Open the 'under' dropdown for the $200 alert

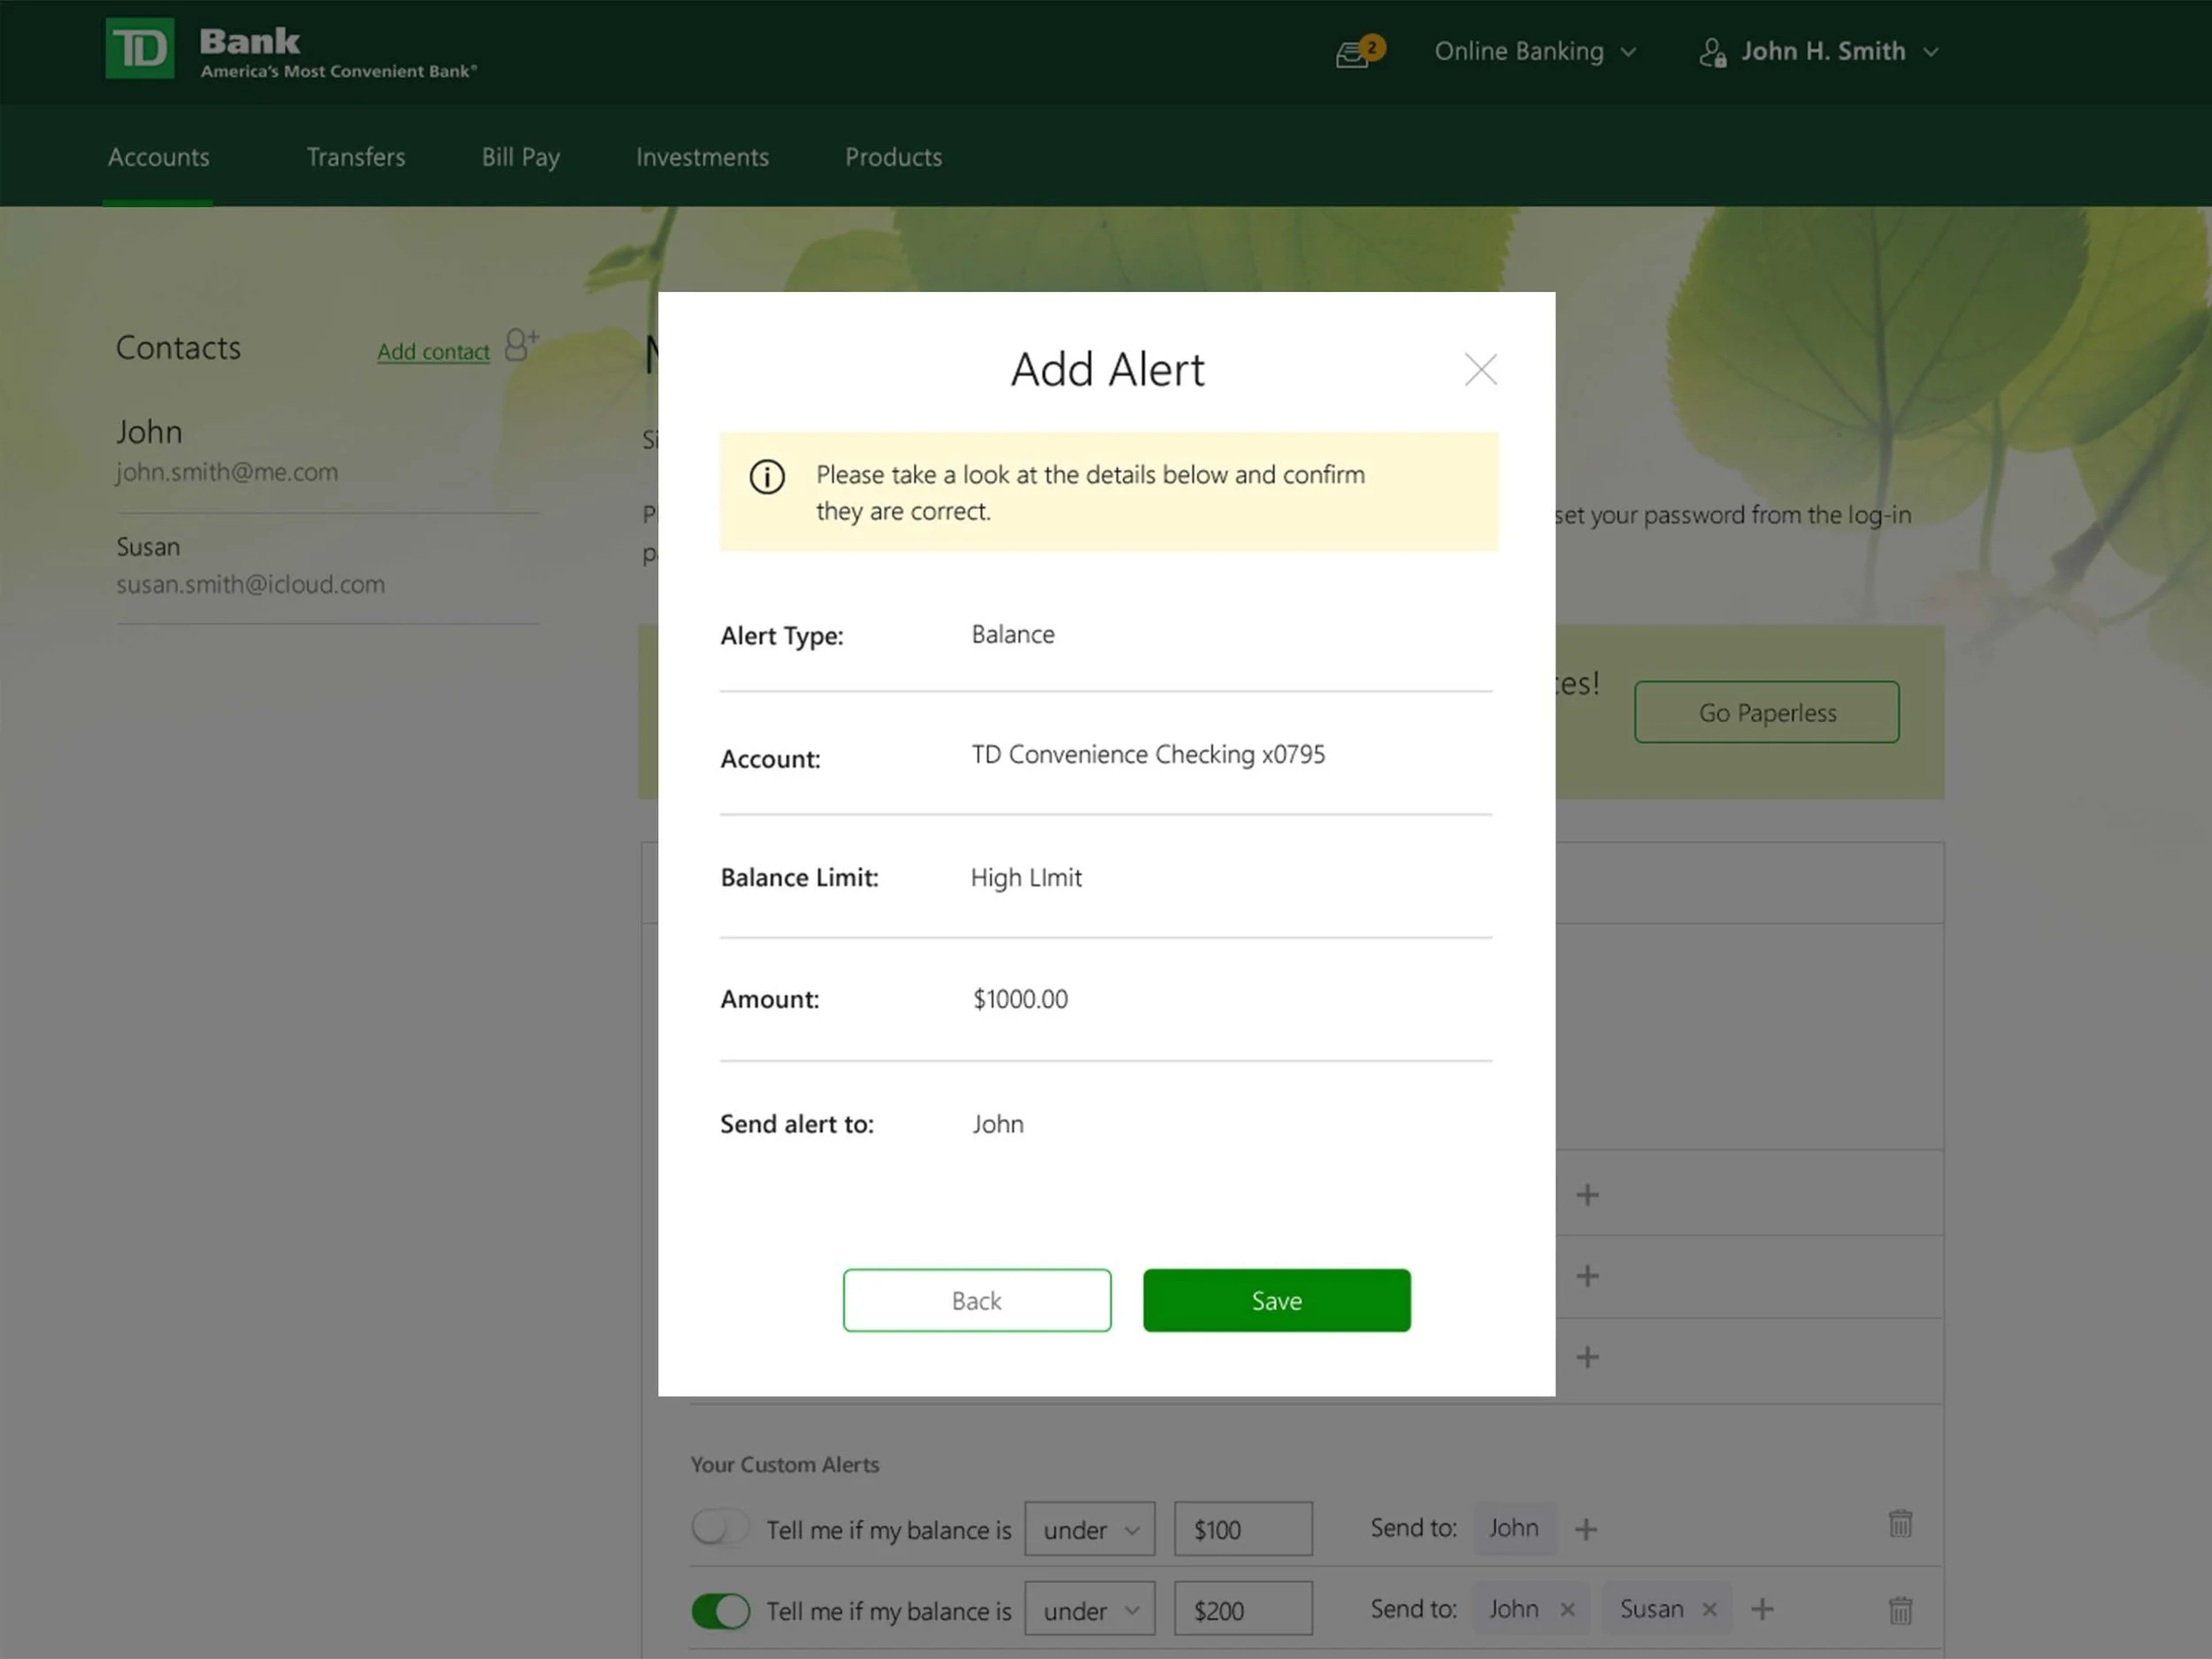coord(1089,1609)
